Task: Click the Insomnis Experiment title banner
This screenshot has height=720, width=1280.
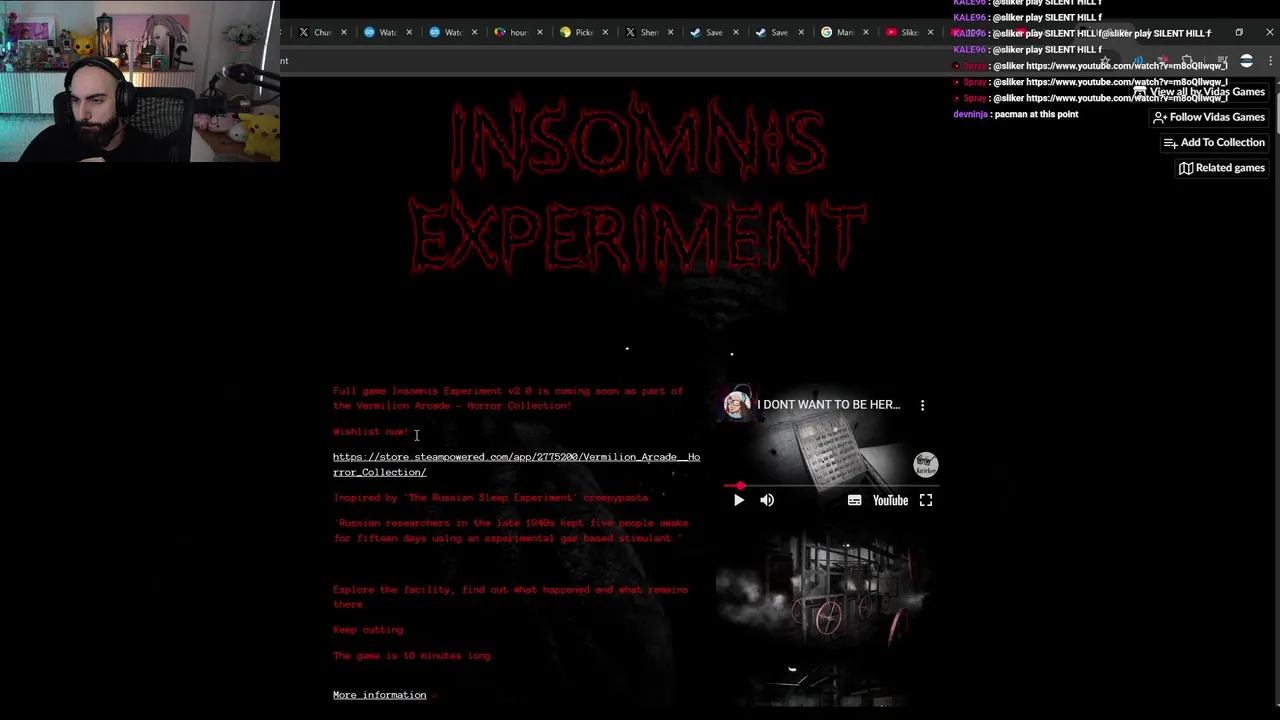Action: point(638,185)
